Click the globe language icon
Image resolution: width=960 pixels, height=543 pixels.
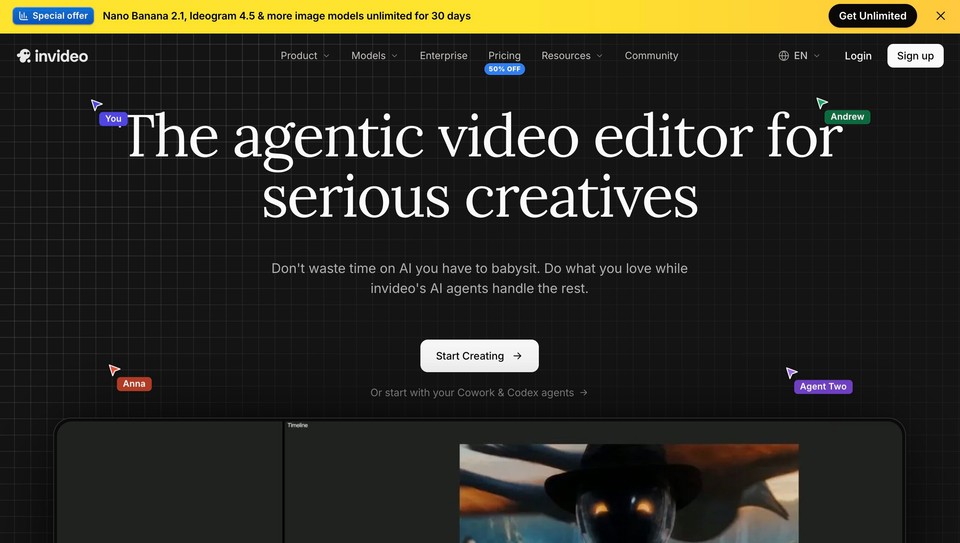783,56
